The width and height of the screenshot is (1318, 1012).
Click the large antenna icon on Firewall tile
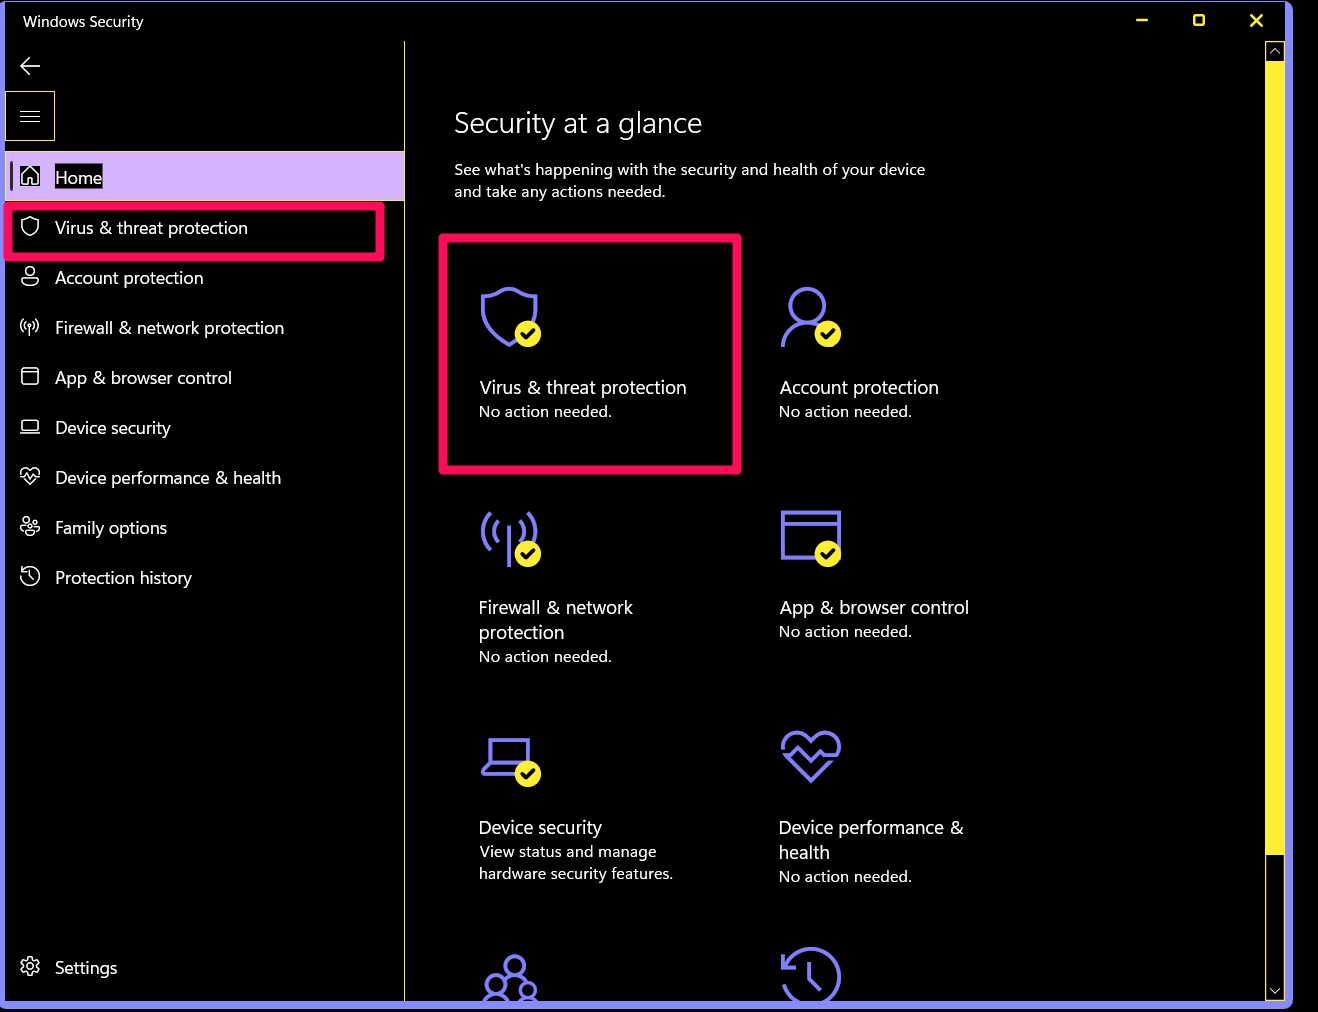(510, 538)
